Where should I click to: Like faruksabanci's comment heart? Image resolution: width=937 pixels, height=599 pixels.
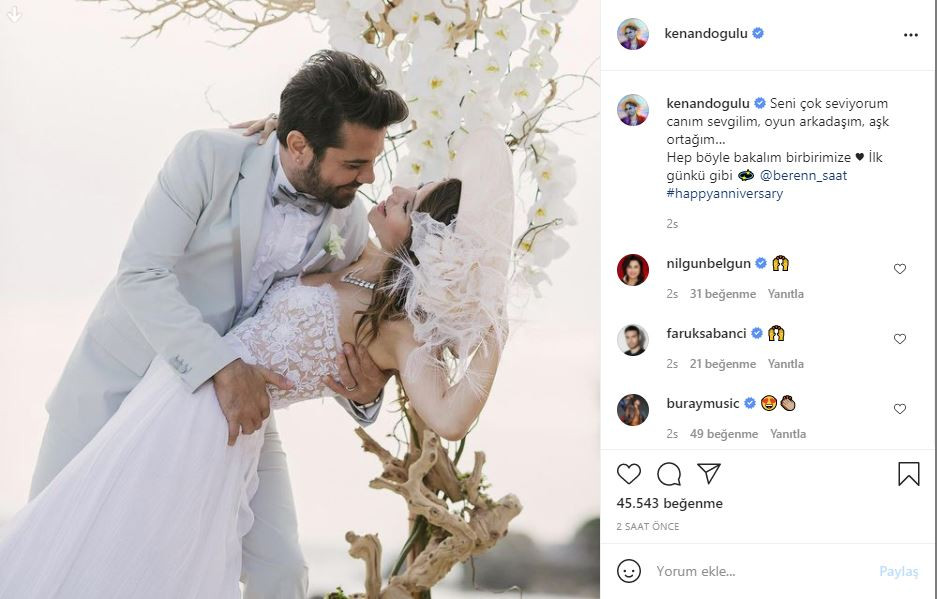[x=900, y=339]
